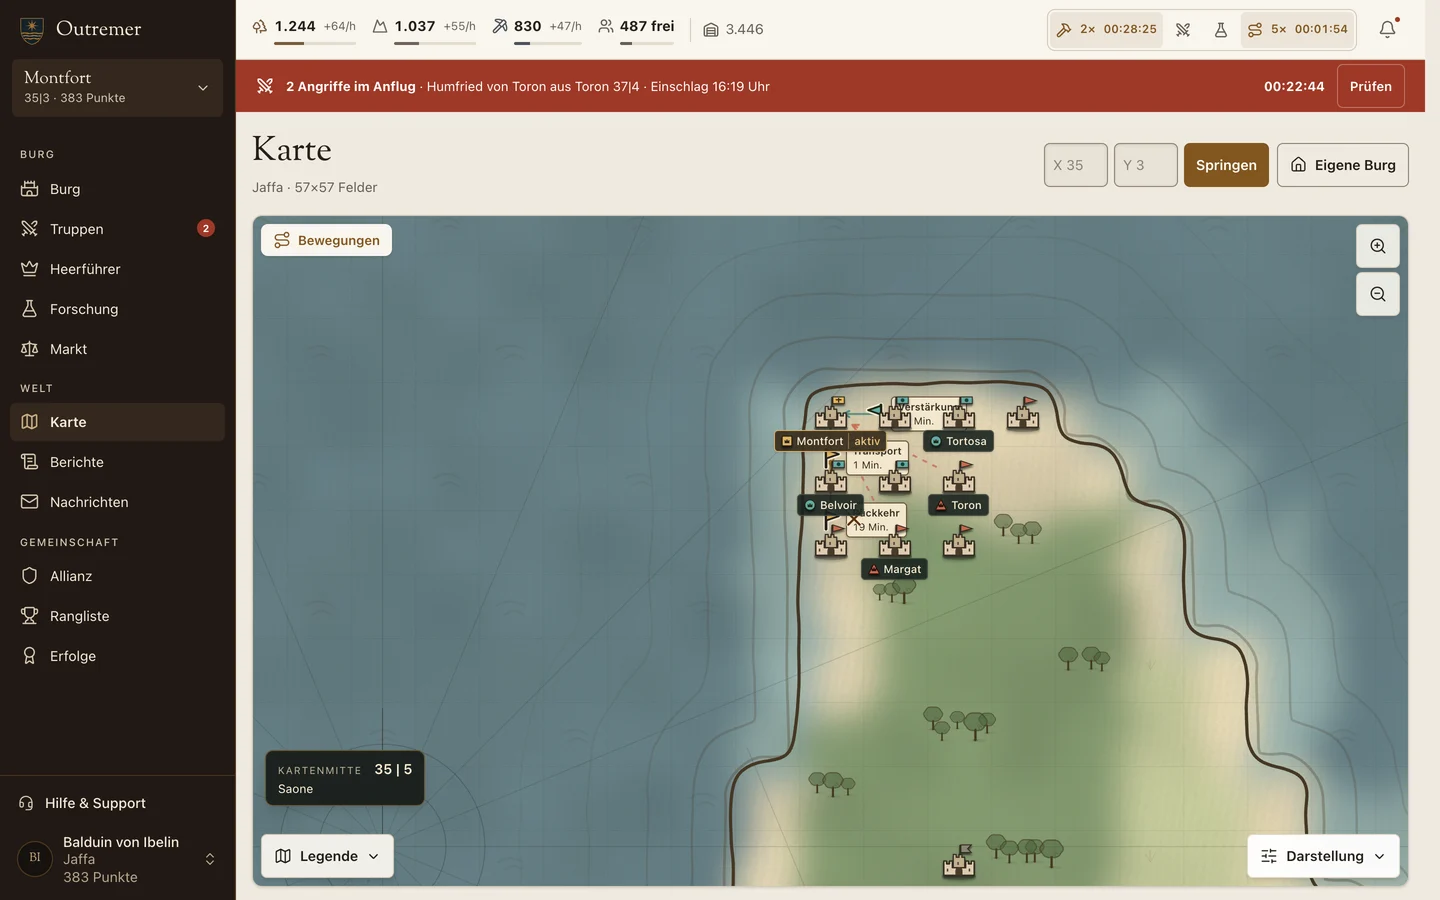Click the red Truppen notification badge
This screenshot has height=900, width=1440.
(206, 228)
